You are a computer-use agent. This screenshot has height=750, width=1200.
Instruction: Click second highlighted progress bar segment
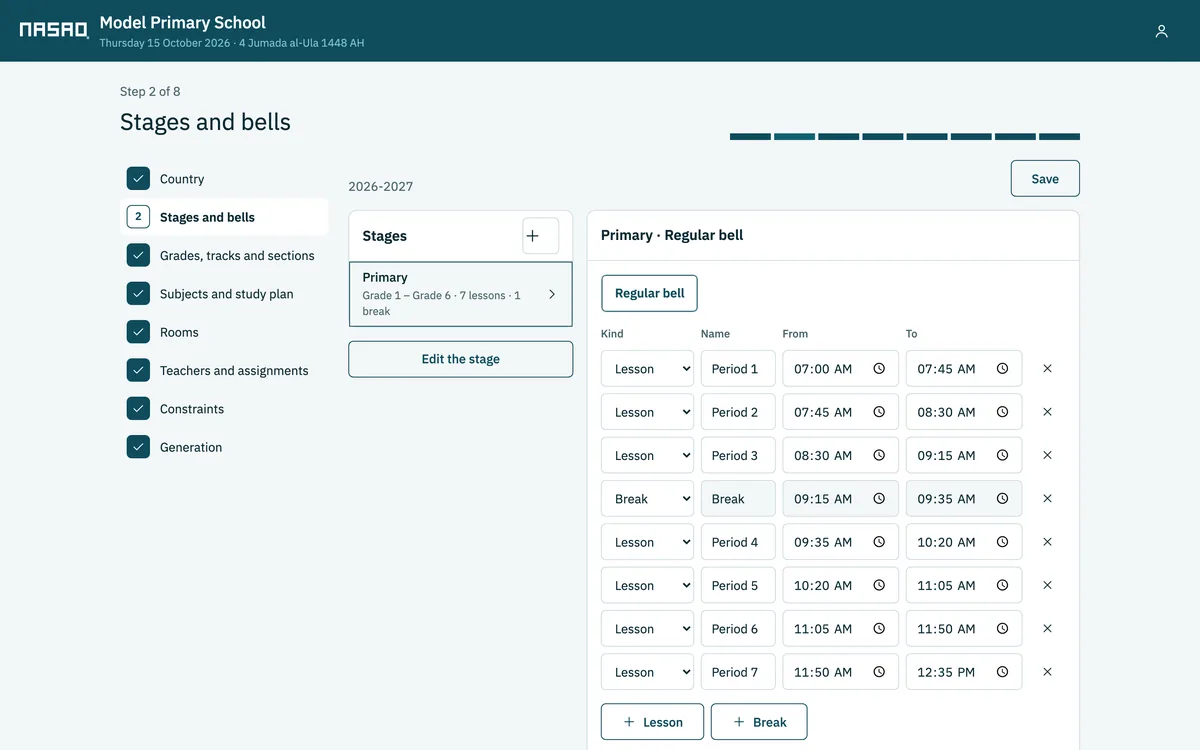coord(794,137)
